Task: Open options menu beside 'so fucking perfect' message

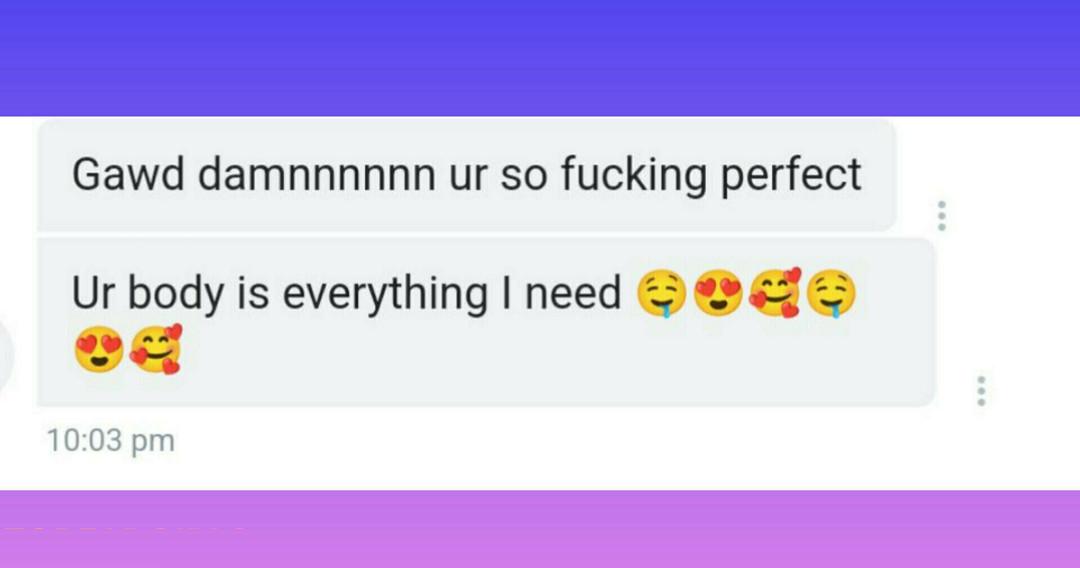Action: click(942, 215)
